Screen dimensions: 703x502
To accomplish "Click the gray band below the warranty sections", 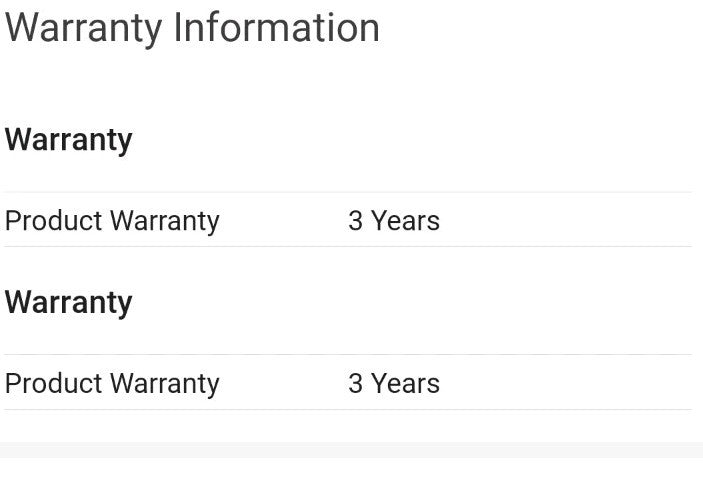I will tap(351, 450).
